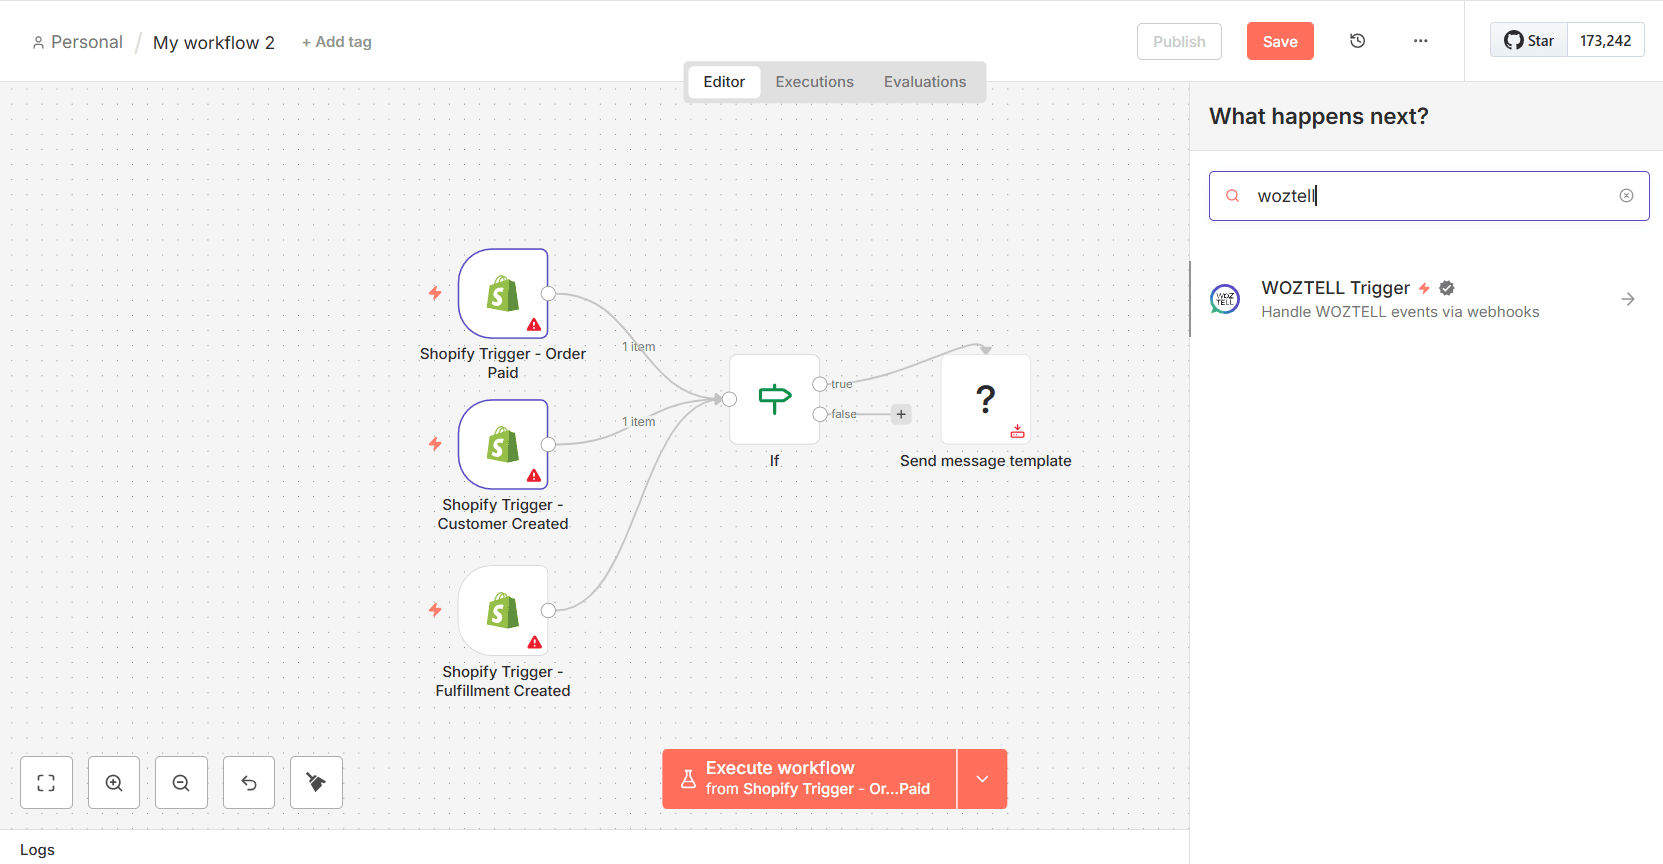Click the node search input field
The image size is (1663, 864).
[x=1430, y=196]
